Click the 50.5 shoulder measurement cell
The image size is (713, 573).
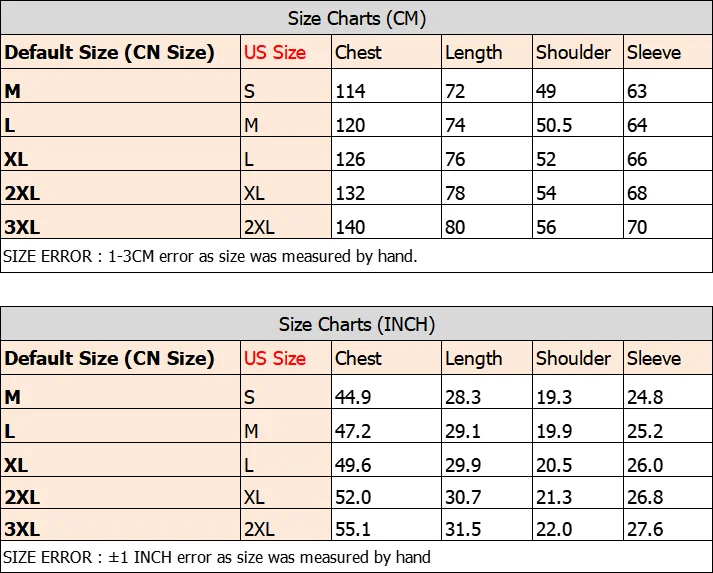[554, 125]
